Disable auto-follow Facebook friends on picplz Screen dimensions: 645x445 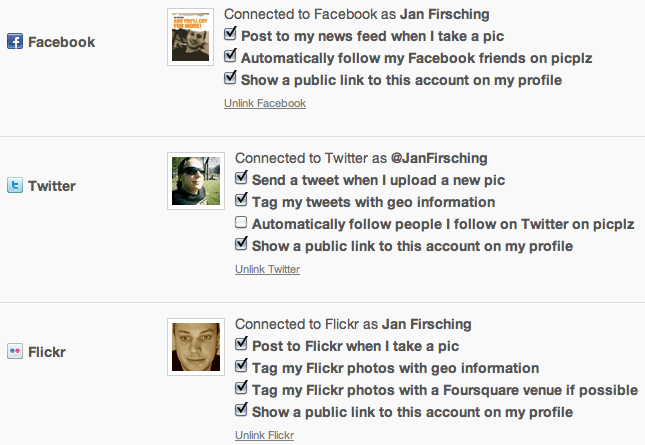point(230,56)
